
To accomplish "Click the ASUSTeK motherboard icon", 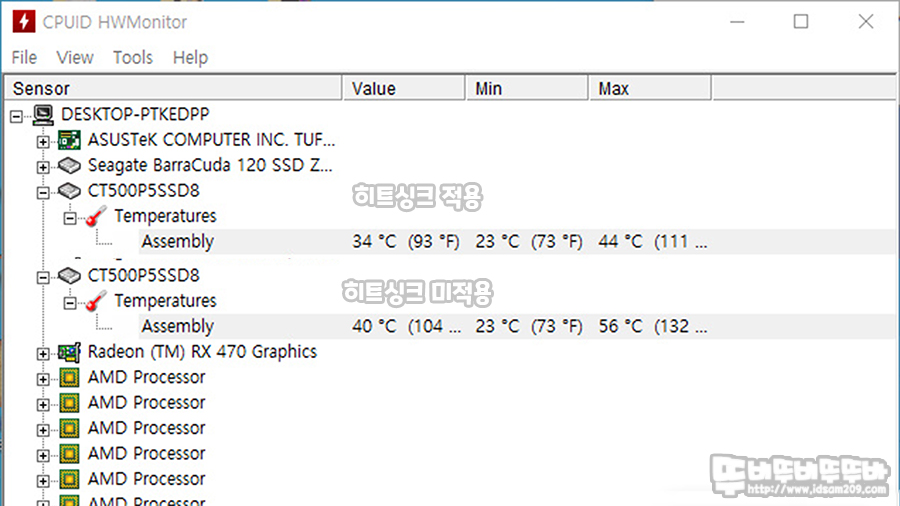I will (69, 140).
